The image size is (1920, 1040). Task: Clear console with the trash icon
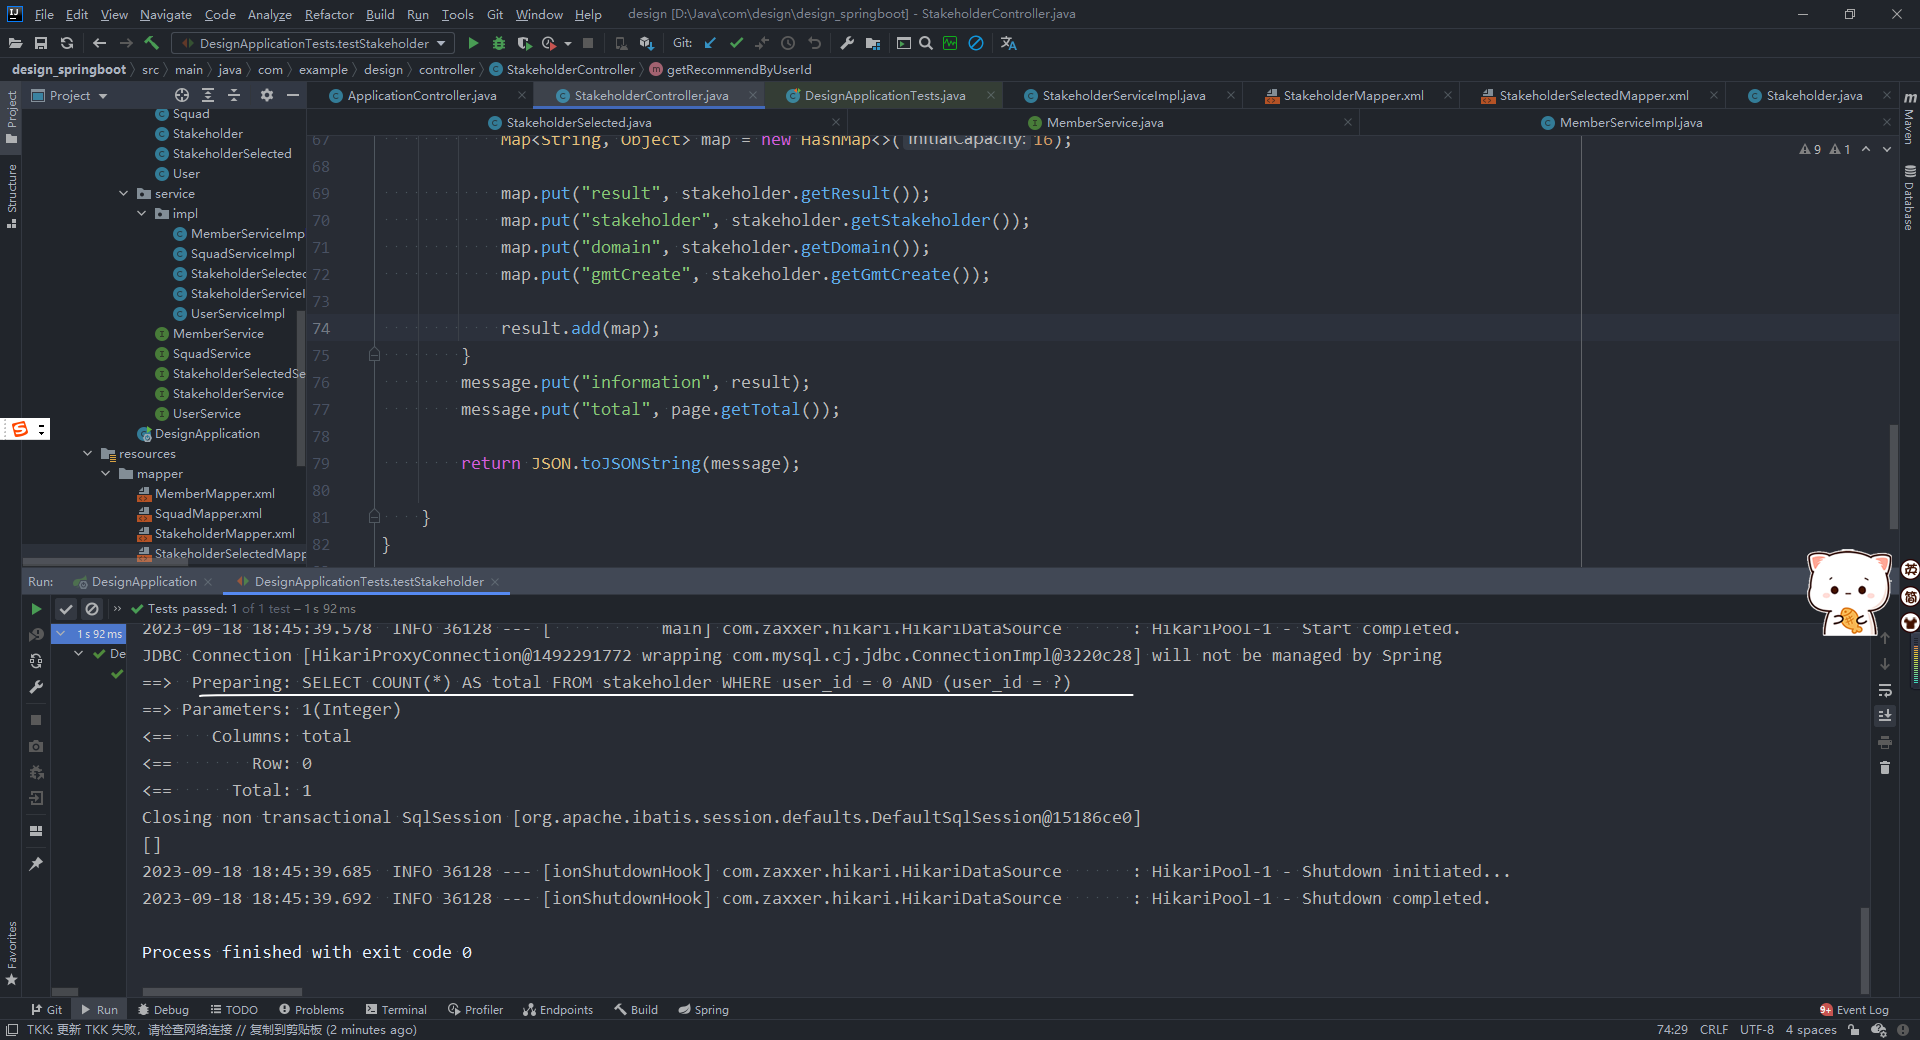coord(1885,768)
